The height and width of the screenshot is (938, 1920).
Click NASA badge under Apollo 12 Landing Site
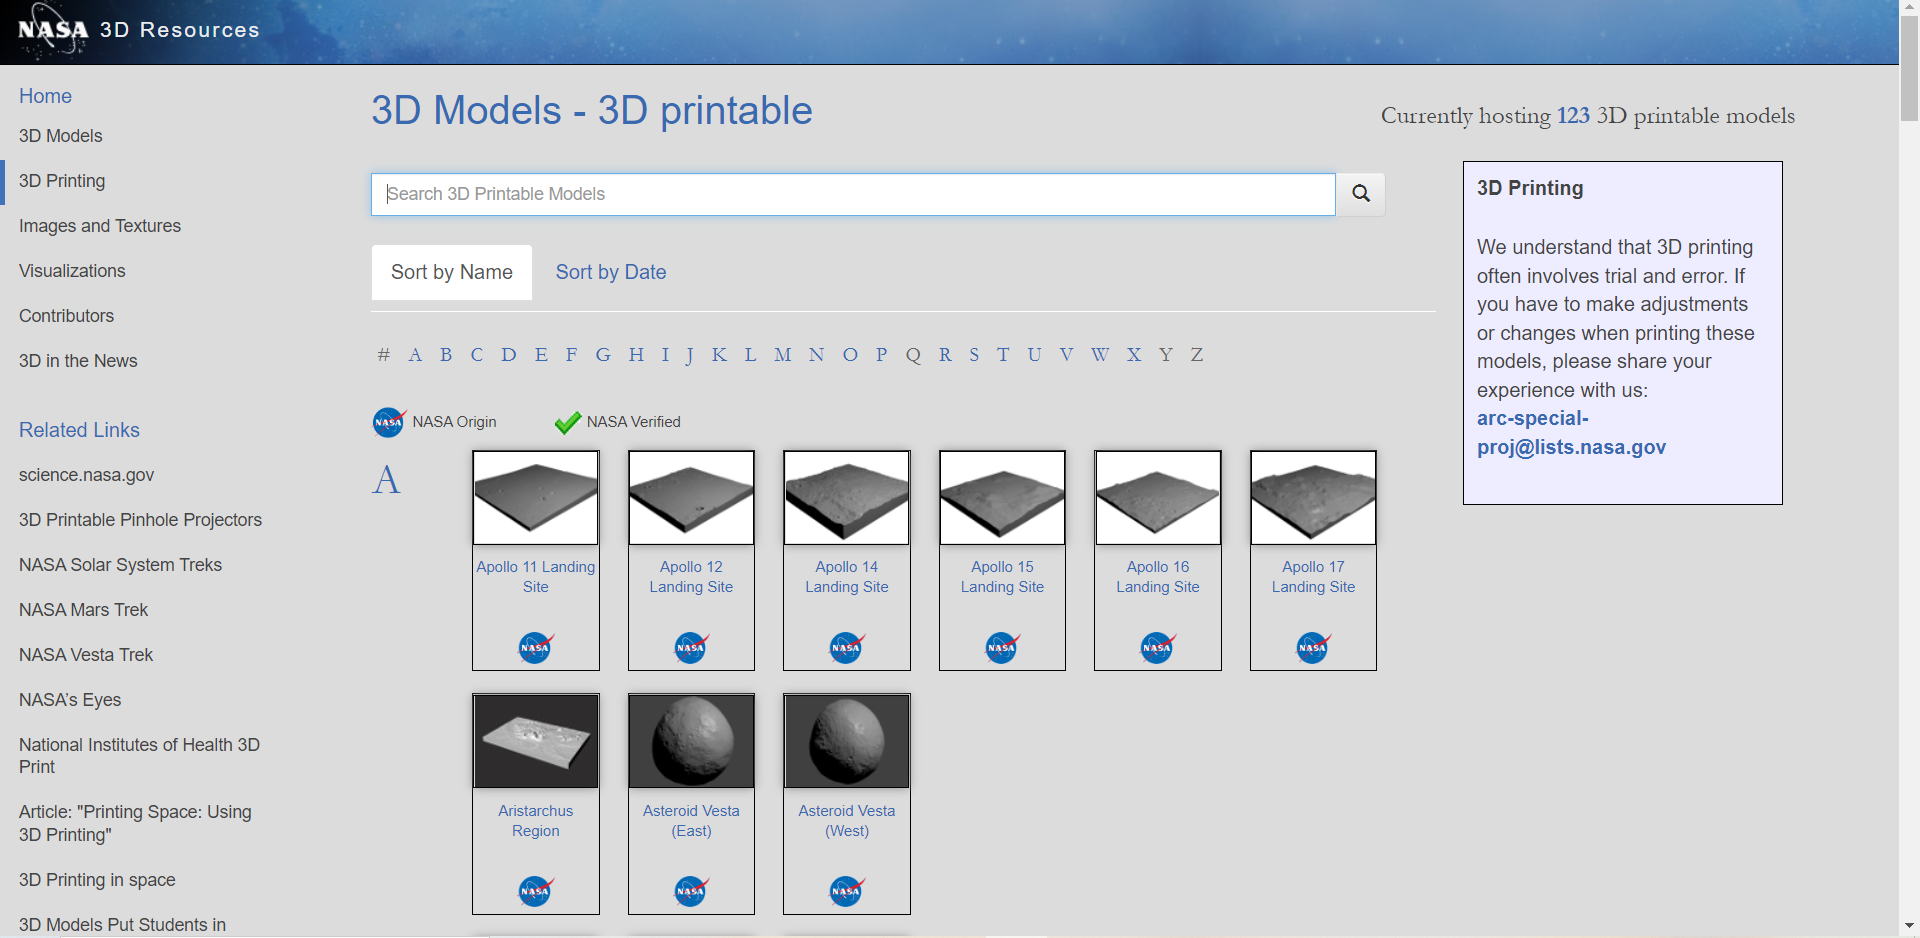[691, 647]
